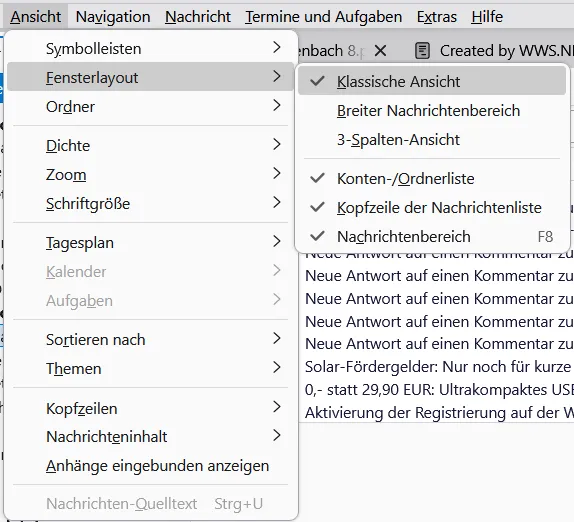The image size is (574, 522).
Task: Click the document icon on 'Created by WWS' tab
Action: [422, 51]
